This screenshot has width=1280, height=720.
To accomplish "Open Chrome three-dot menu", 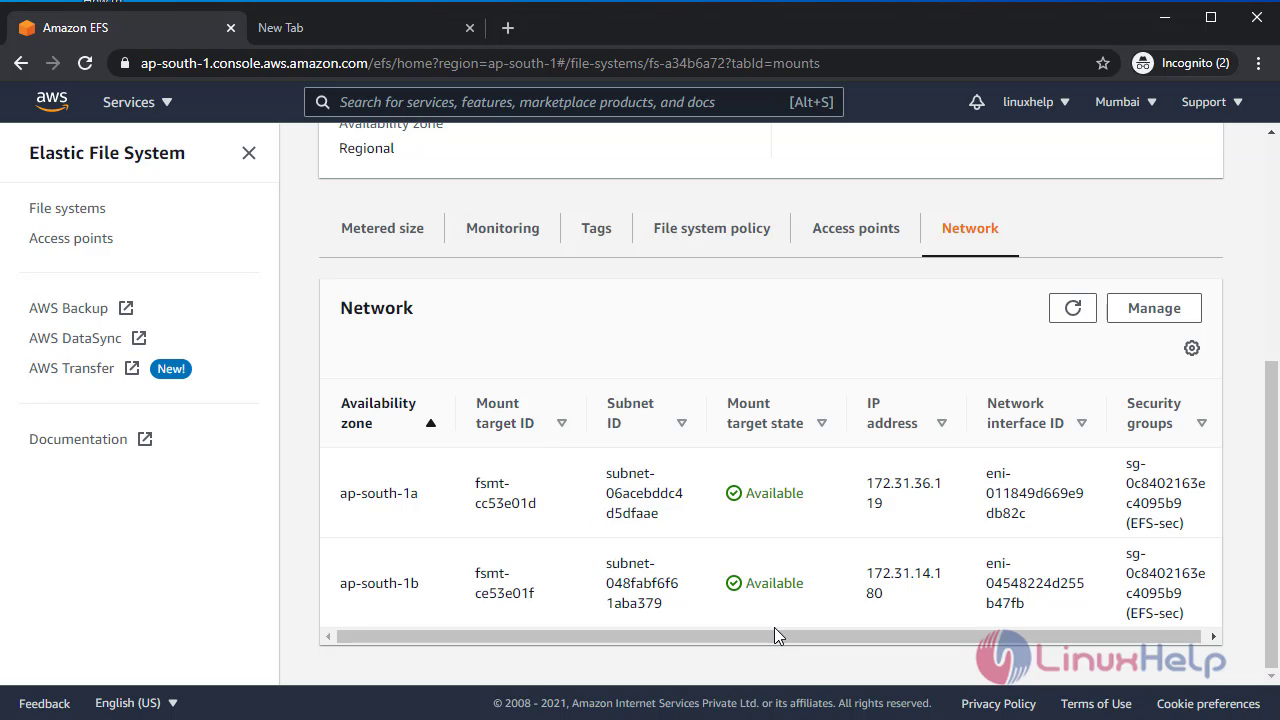I will click(x=1257, y=63).
